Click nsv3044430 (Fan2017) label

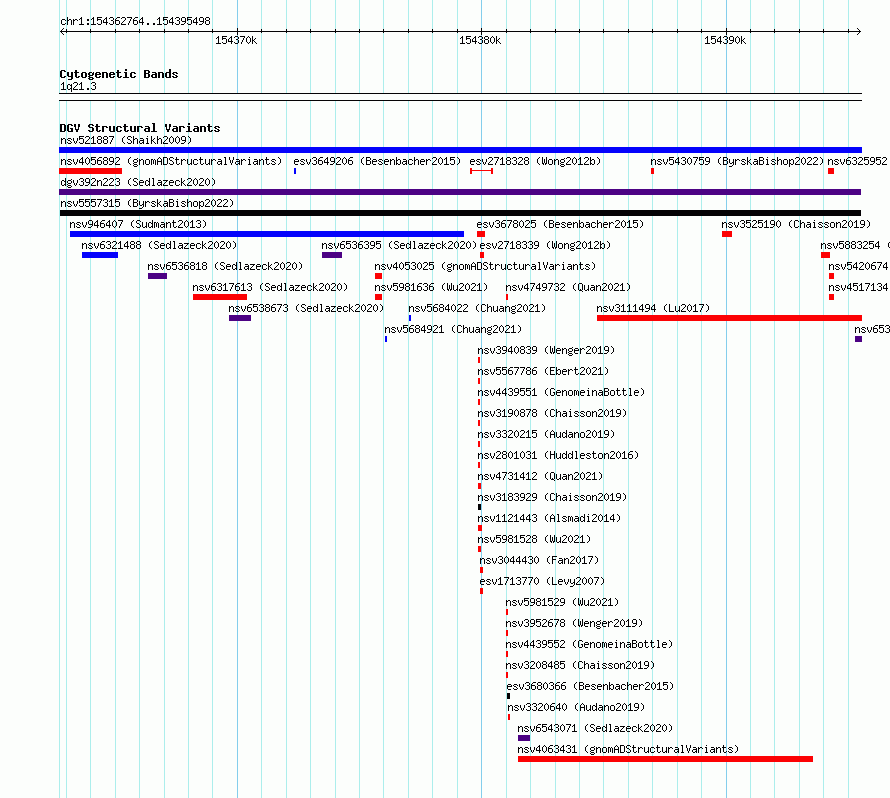pos(539,560)
